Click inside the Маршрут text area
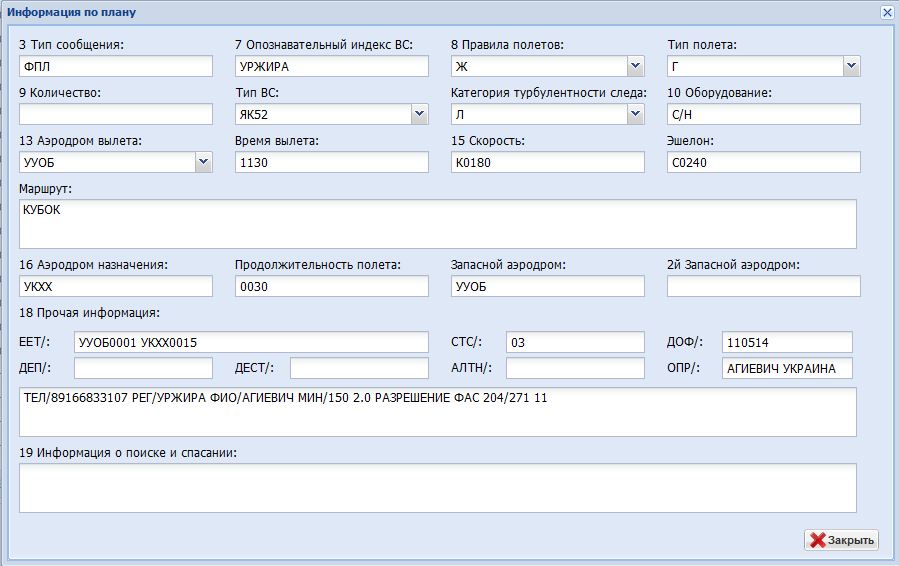The image size is (899, 566). 438,224
